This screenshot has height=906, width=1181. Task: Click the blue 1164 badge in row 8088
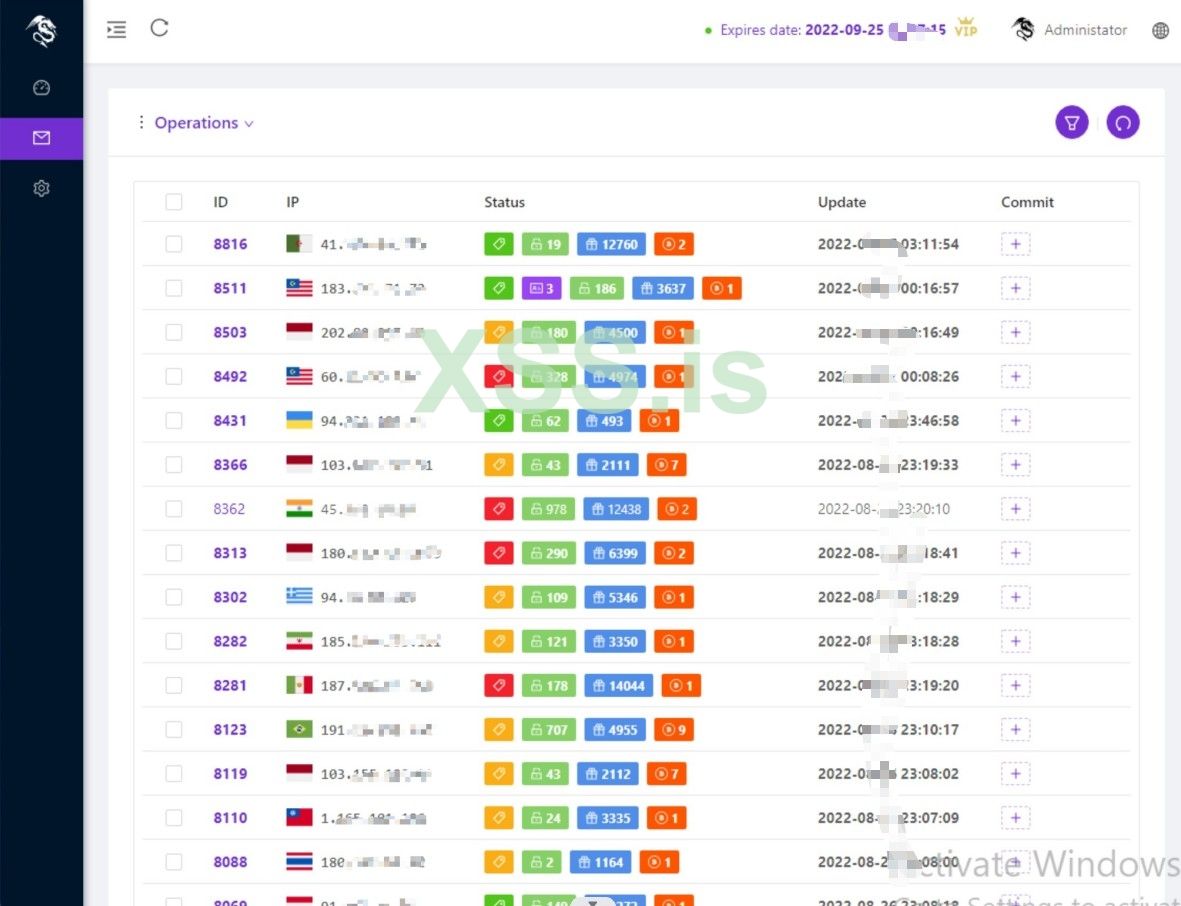[x=600, y=862]
